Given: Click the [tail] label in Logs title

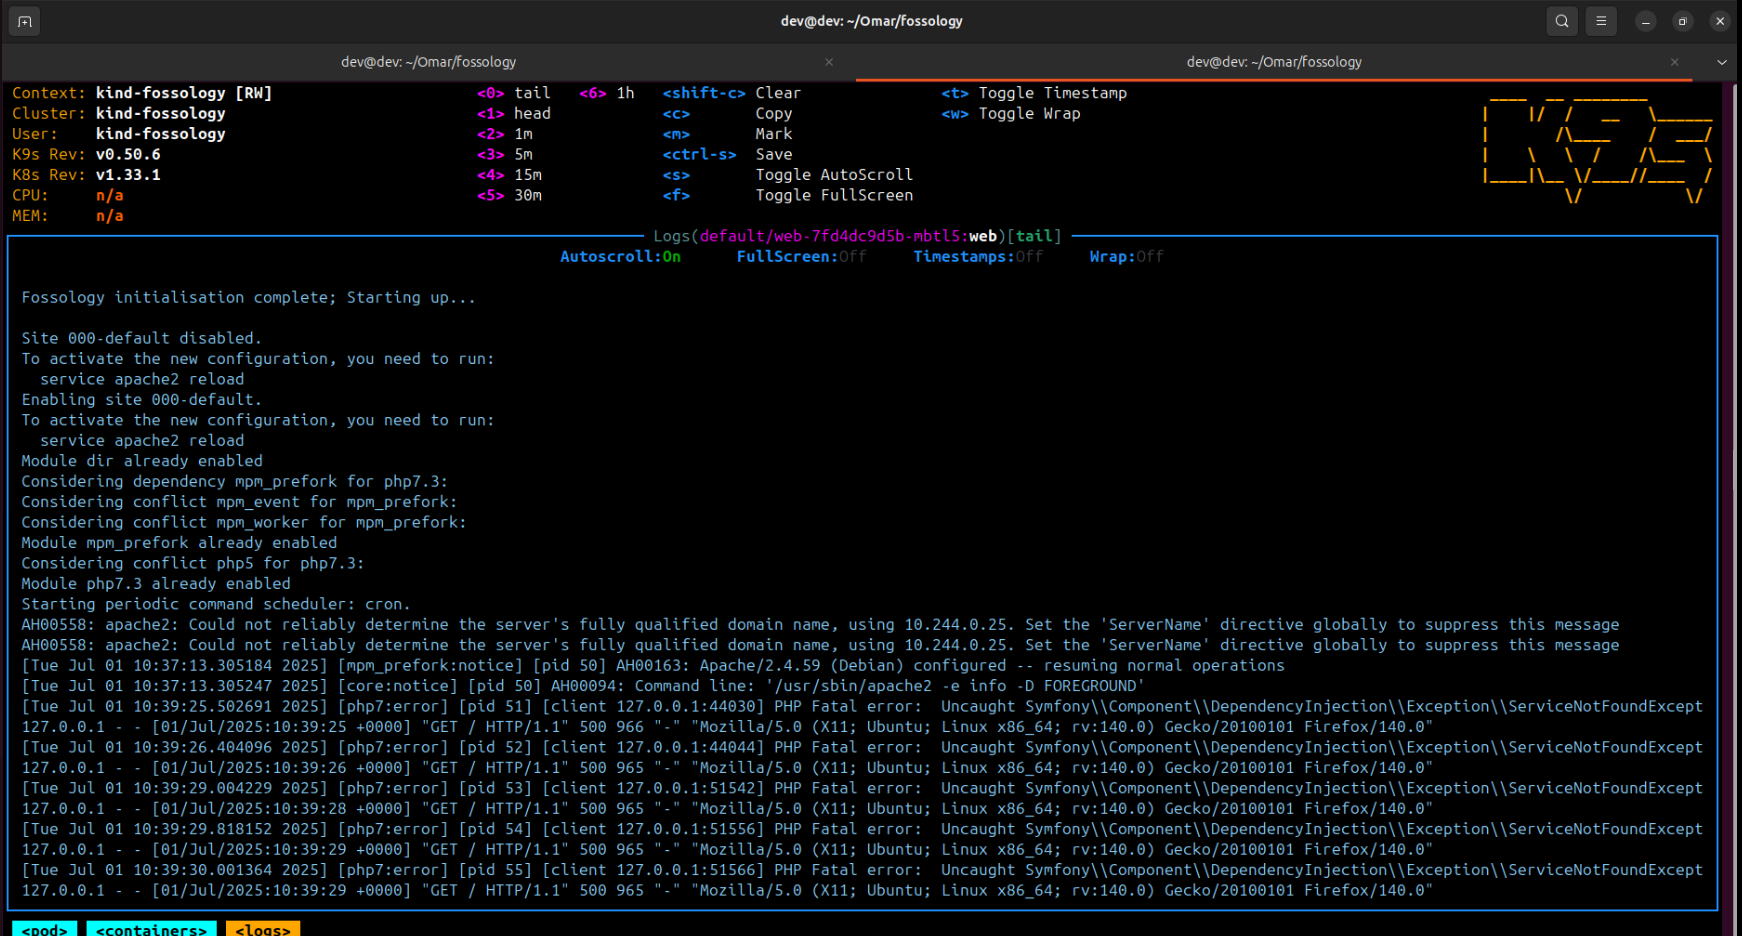Looking at the screenshot, I should (1034, 236).
